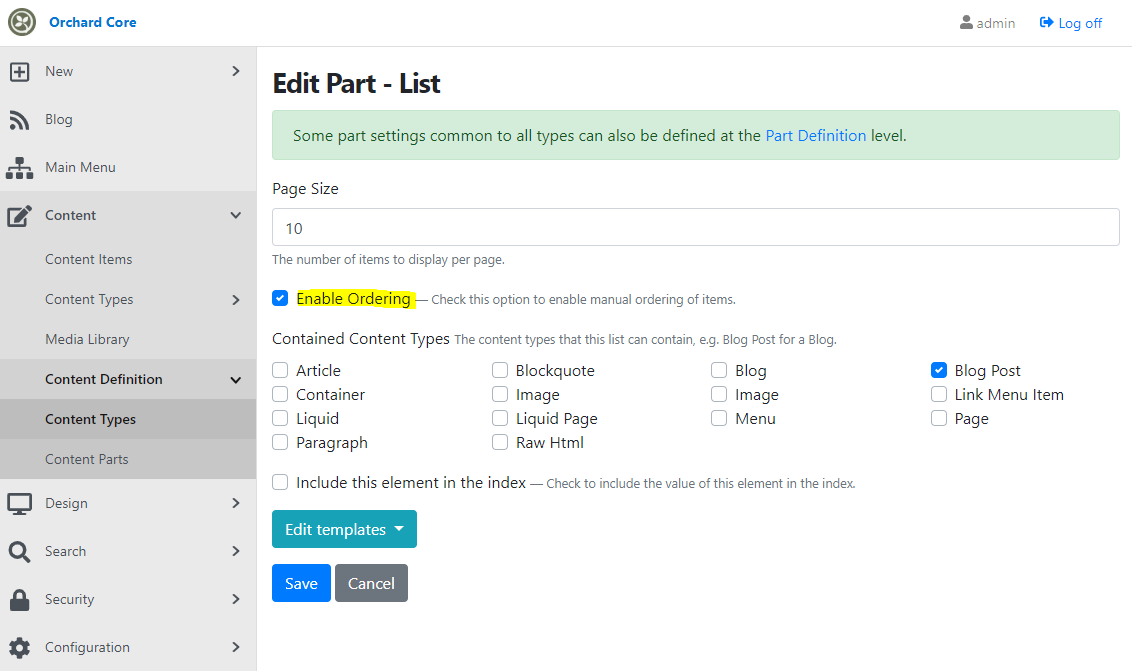The image size is (1132, 671).
Task: Click the Search magnifier icon
Action: (19, 552)
